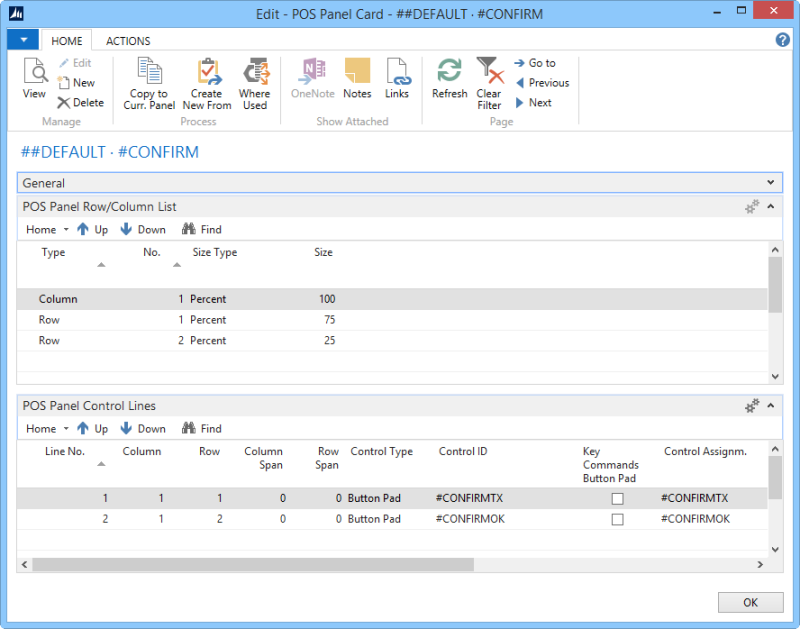Collapse POS Panel Row/Column List section
800x629 pixels.
pos(770,207)
